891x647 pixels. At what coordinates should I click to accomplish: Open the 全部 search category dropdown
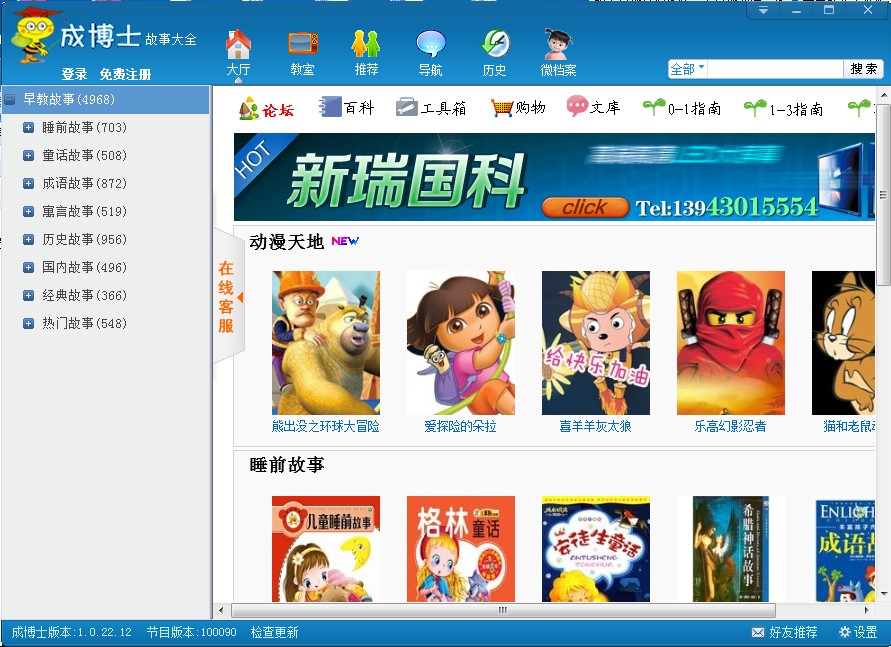coord(687,69)
